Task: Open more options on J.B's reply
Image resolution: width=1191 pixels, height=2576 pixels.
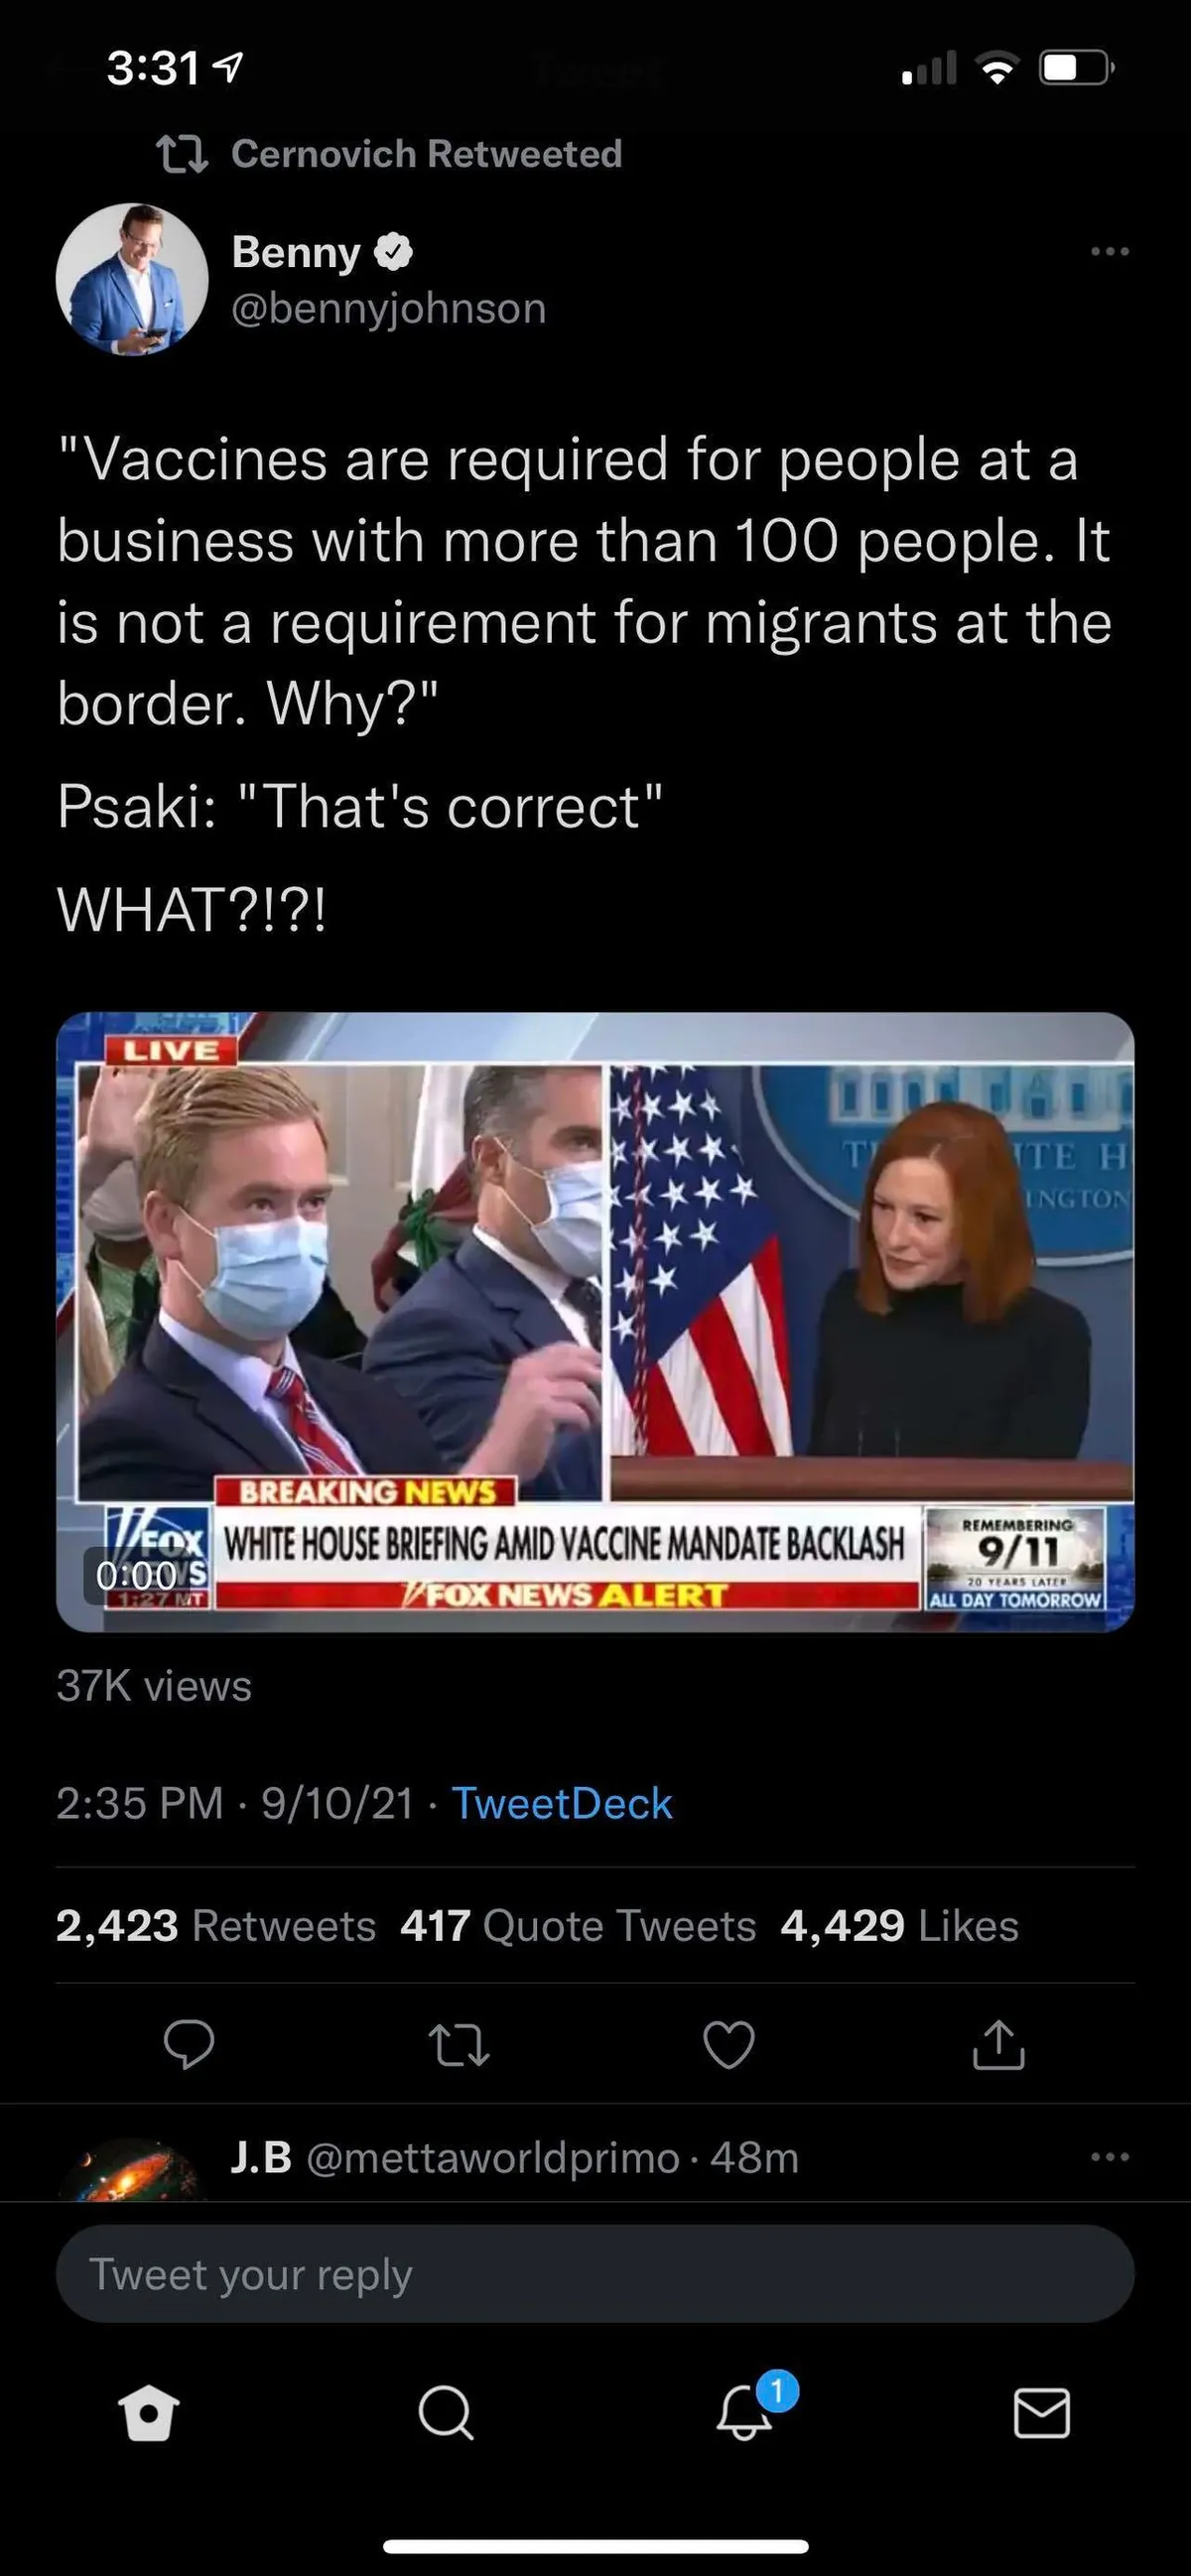Action: point(1110,2157)
